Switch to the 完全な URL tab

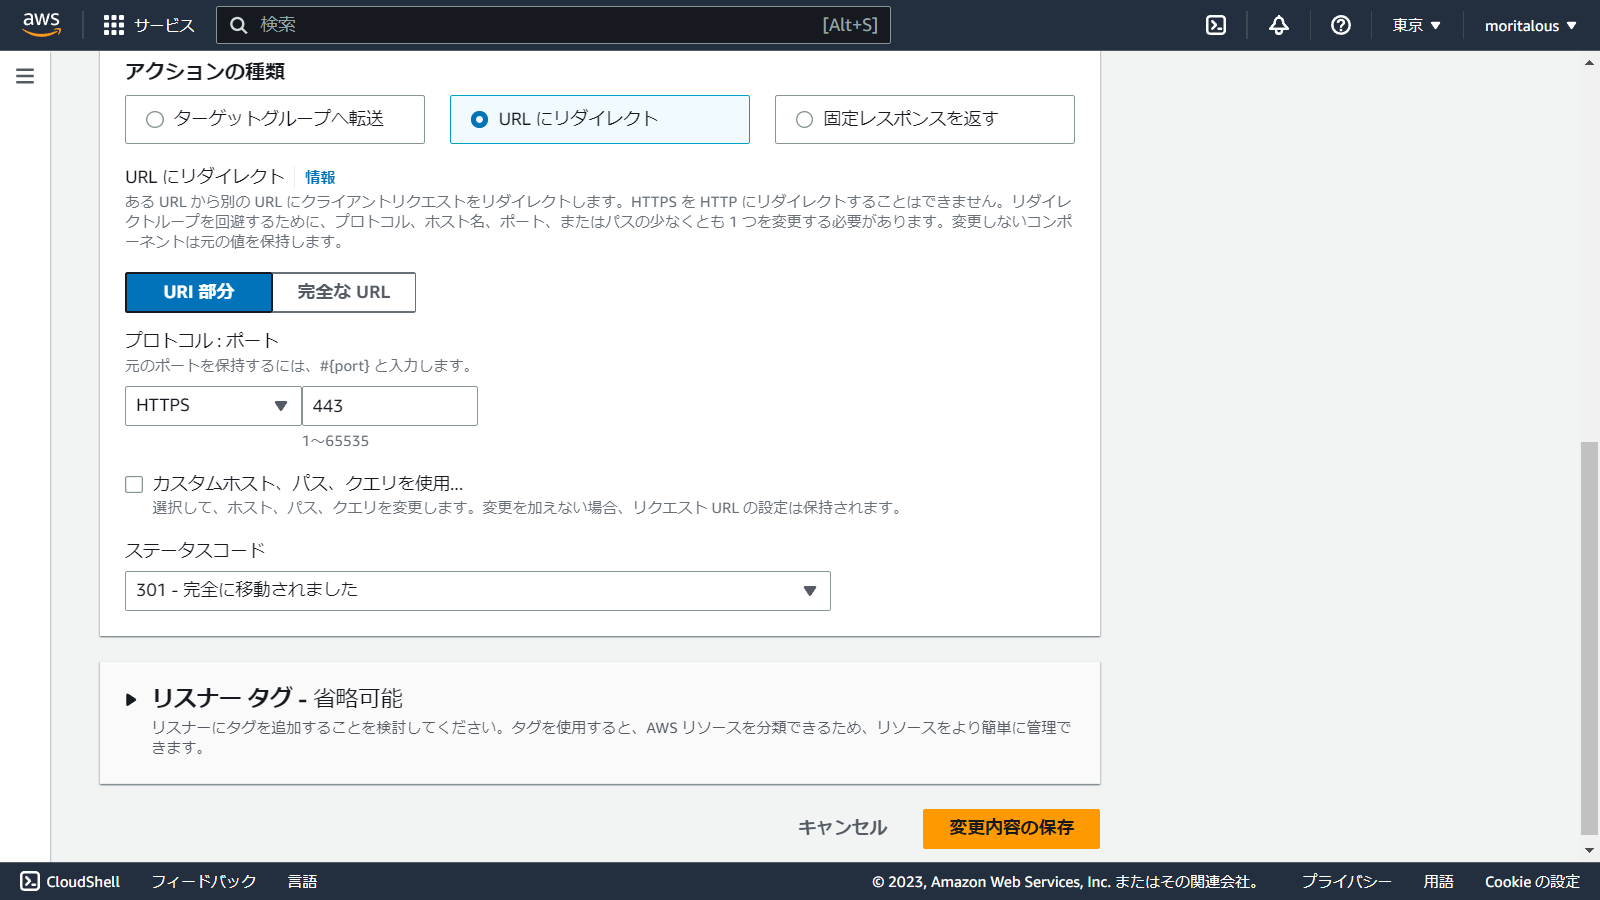pyautogui.click(x=343, y=292)
